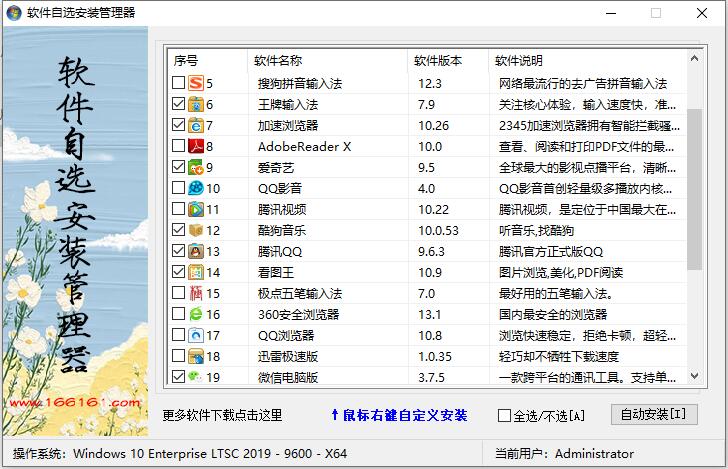Screen dimensions: 728x469
Task: Click version 3.7.5 of 微信电脑版
Action: pyautogui.click(x=431, y=377)
